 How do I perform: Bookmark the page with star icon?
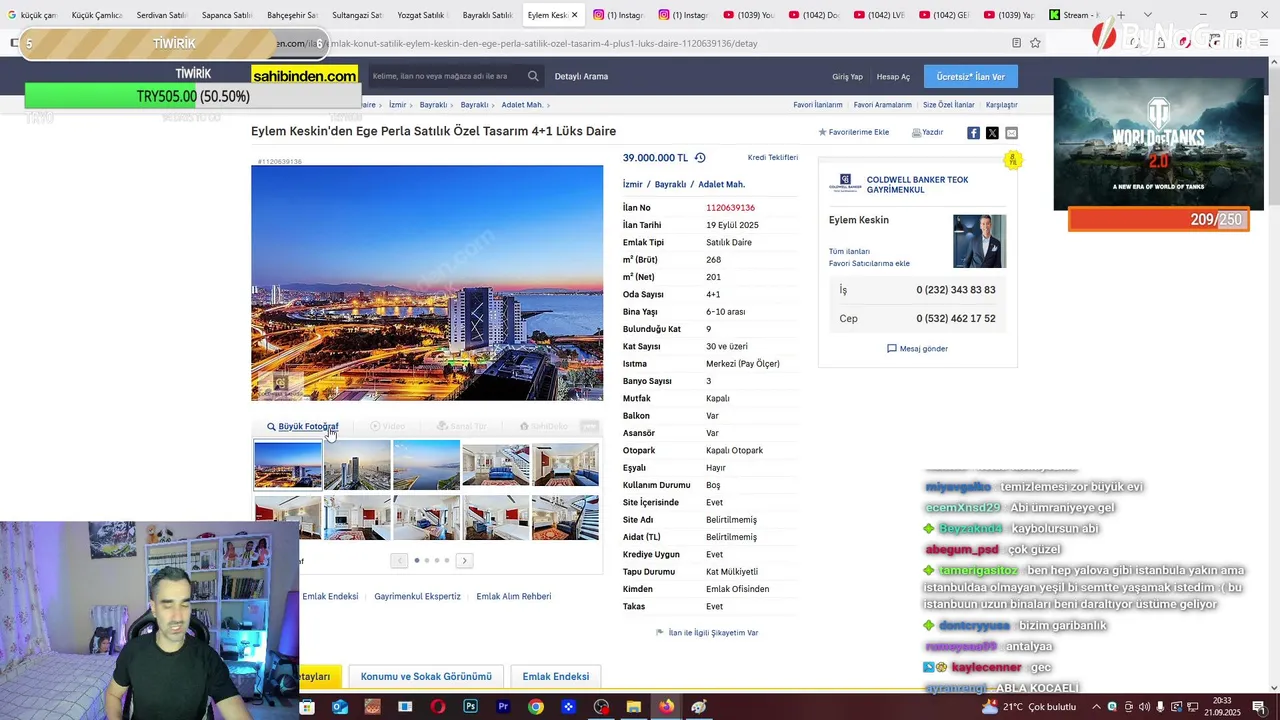(x=1035, y=43)
